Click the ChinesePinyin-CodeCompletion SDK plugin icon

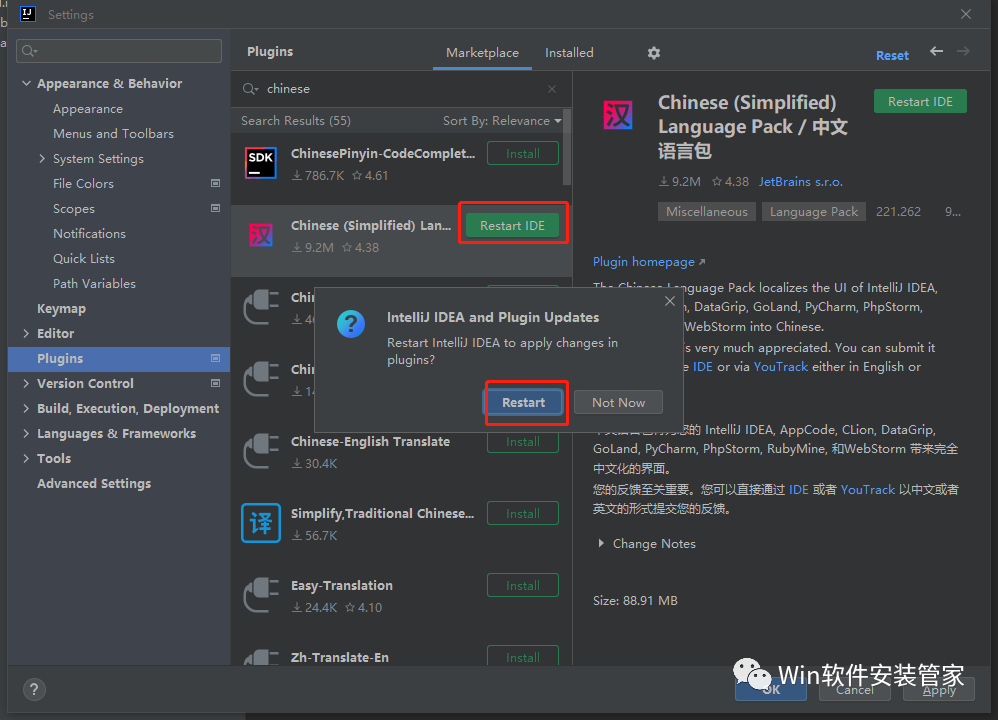(x=261, y=163)
